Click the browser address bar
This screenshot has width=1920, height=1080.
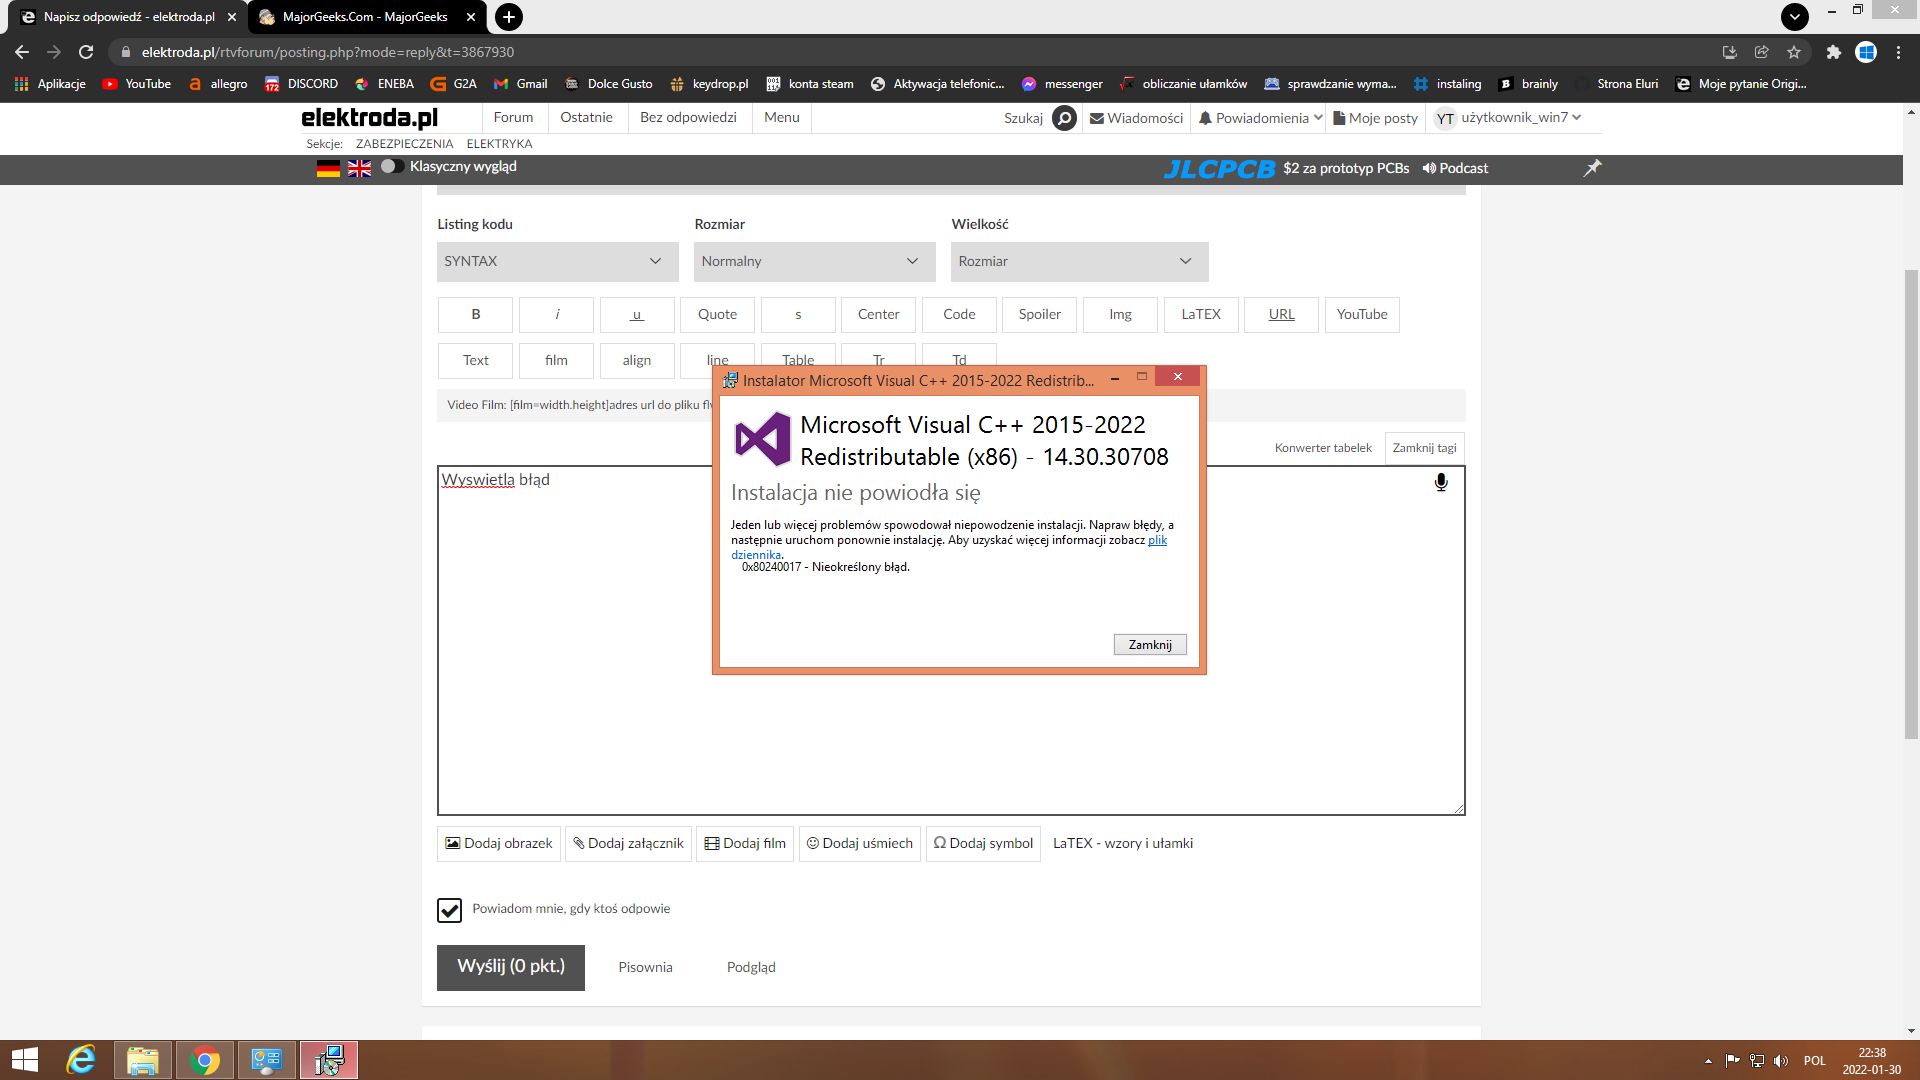tap(900, 52)
